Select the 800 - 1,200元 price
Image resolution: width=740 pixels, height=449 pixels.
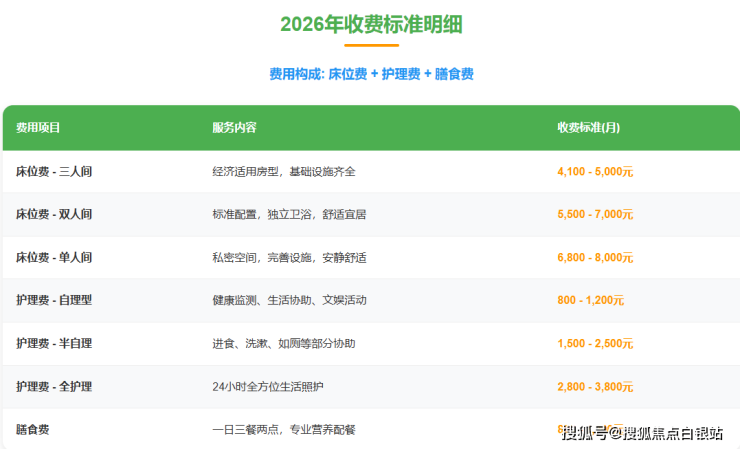tap(590, 300)
